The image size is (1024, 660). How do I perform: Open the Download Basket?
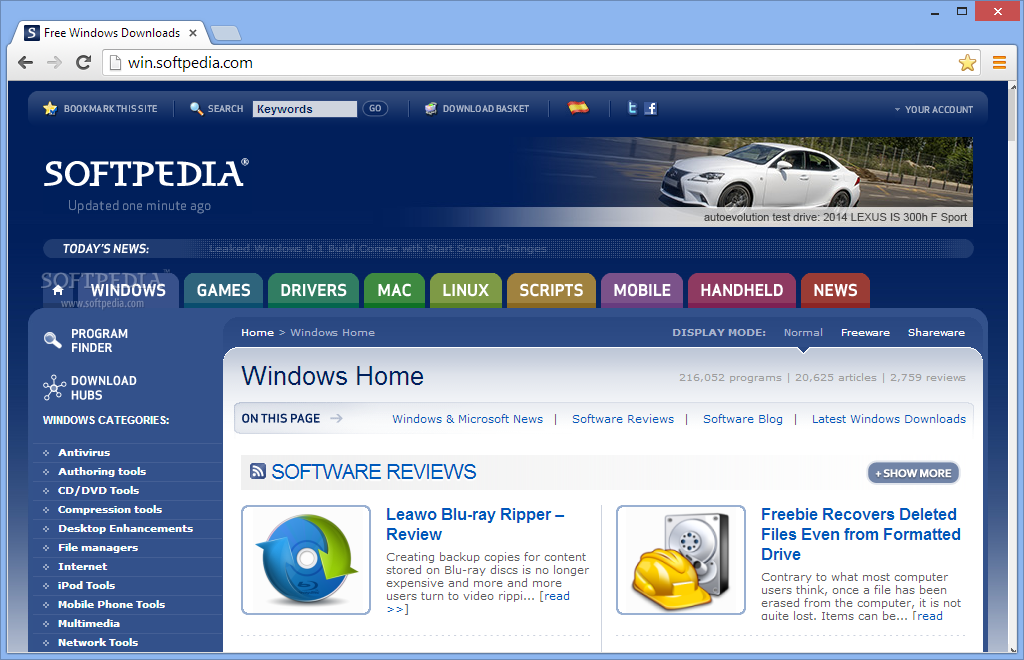tap(477, 108)
